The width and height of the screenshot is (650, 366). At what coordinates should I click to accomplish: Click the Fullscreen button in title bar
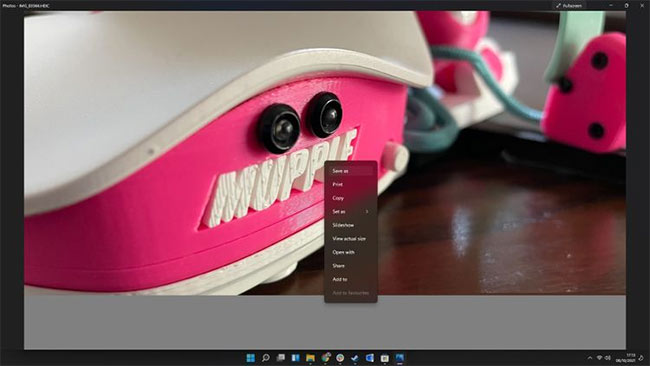pos(569,5)
